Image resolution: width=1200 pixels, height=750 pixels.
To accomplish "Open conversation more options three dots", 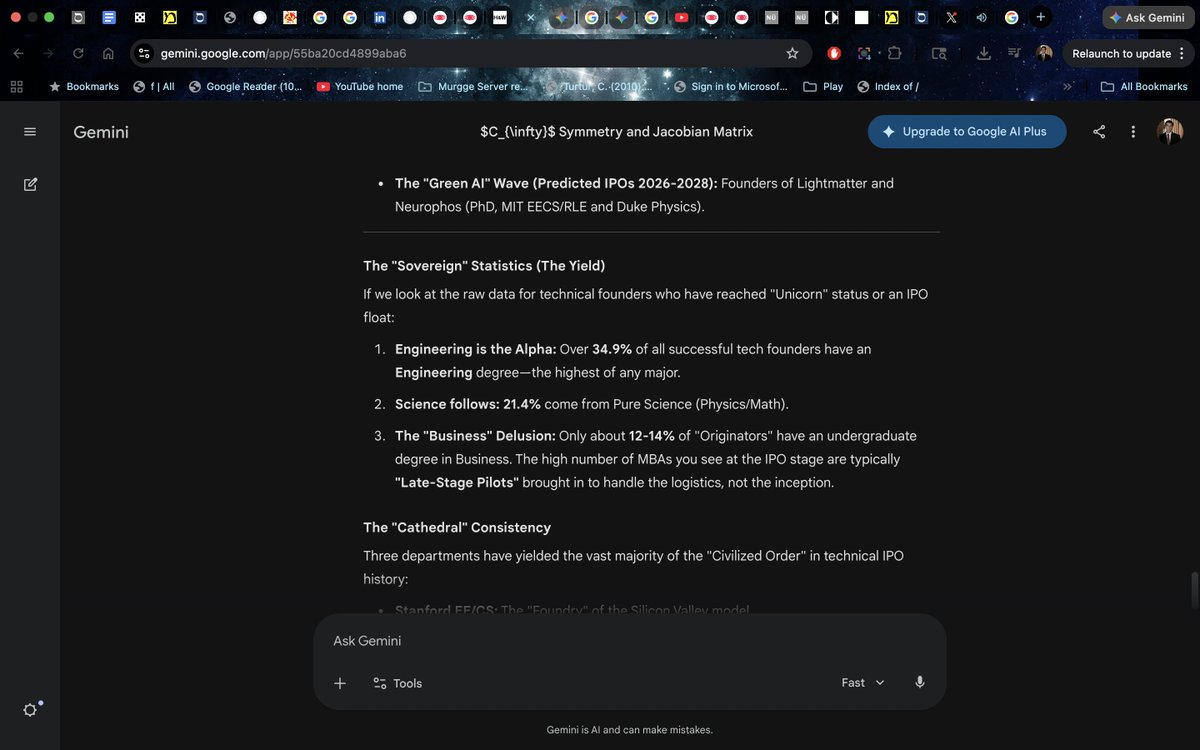I will pyautogui.click(x=1133, y=132).
